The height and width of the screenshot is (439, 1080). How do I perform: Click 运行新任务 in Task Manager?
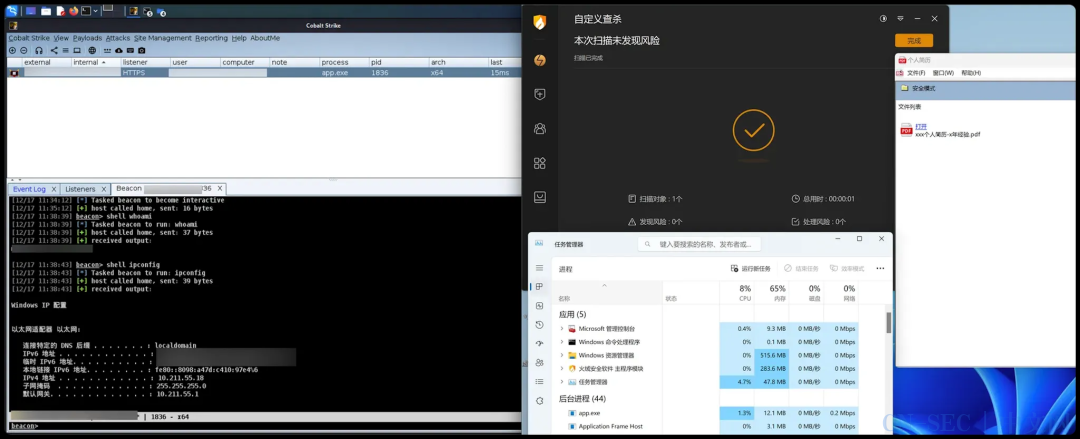pos(751,269)
